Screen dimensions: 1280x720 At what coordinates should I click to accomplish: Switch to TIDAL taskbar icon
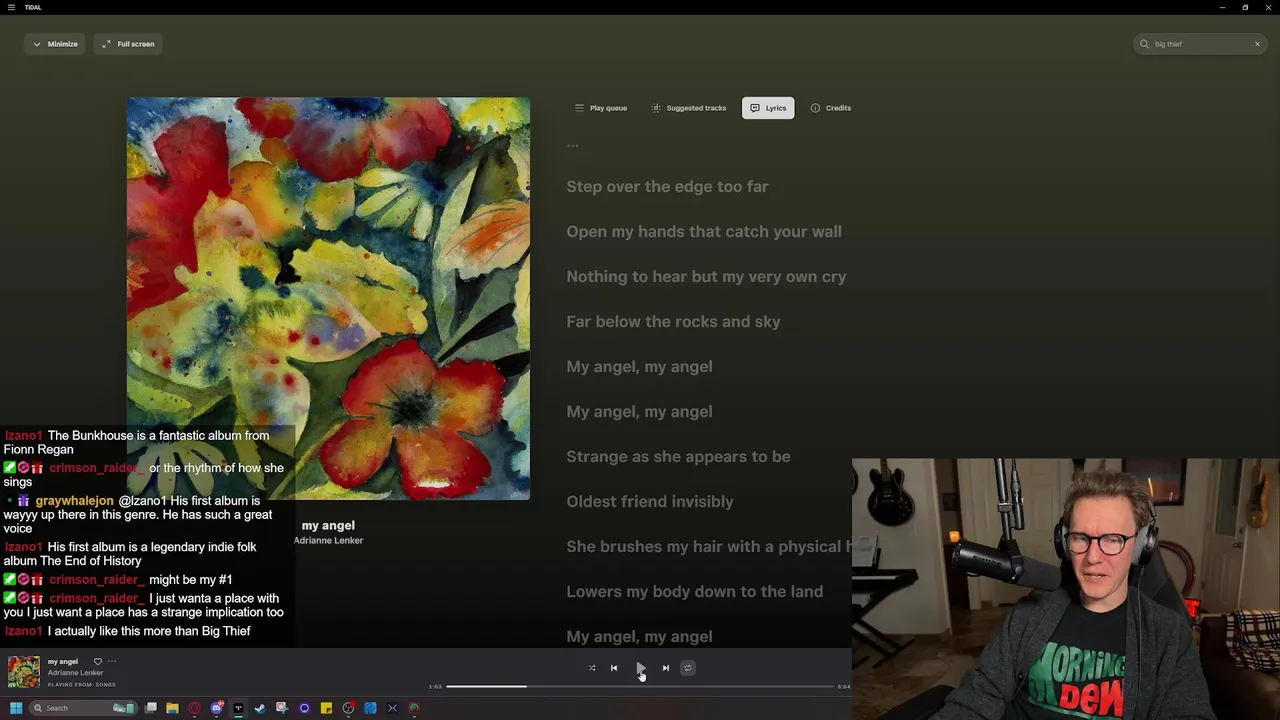tap(238, 708)
